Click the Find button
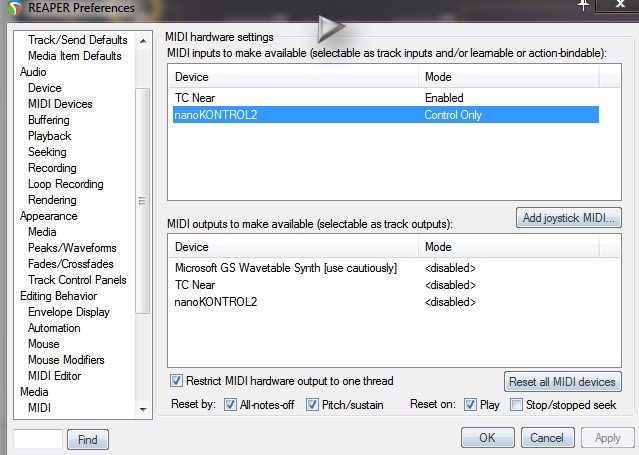Viewport: 639px width, 455px height. [88, 440]
